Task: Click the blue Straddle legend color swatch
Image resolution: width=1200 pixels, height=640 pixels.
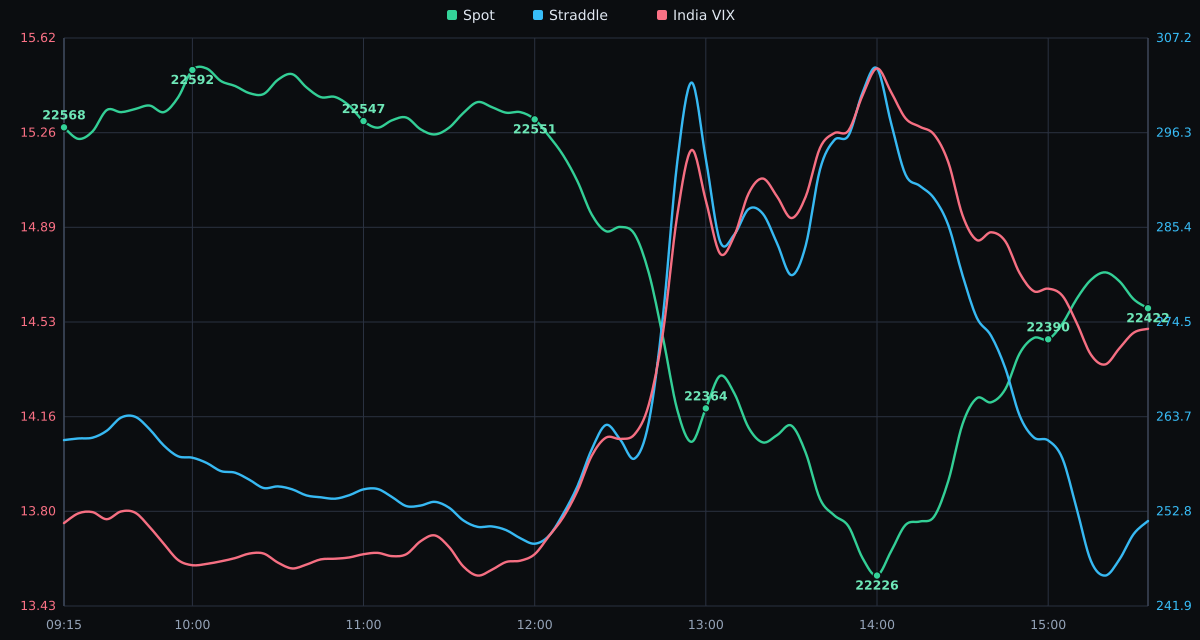Action: 538,15
